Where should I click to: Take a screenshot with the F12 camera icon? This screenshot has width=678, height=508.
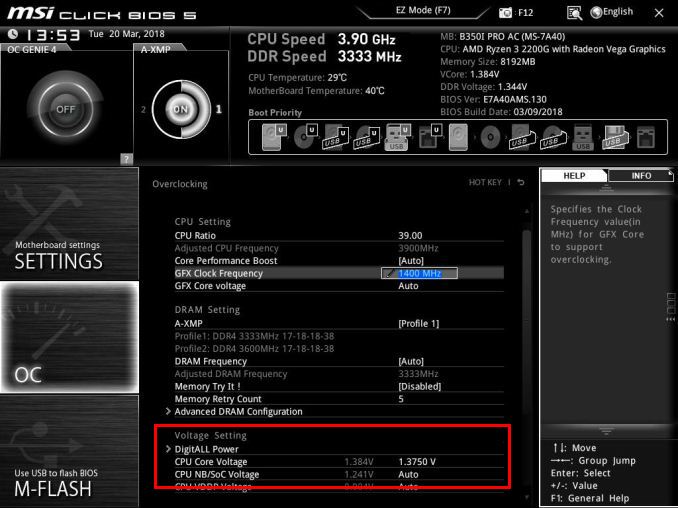[505, 13]
